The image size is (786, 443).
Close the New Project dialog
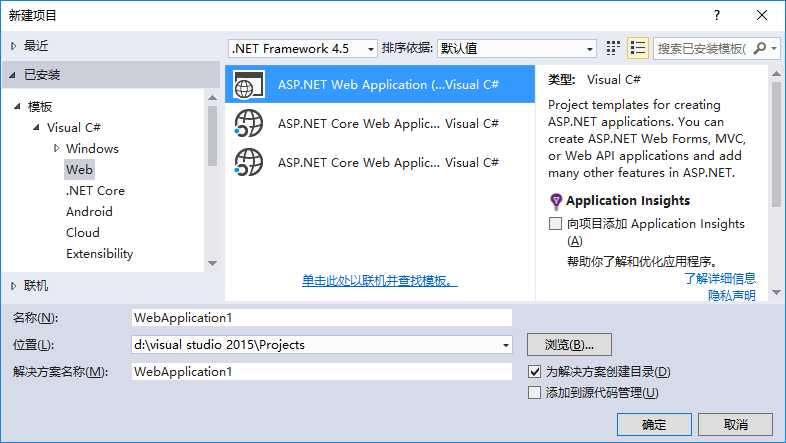pyautogui.click(x=762, y=16)
